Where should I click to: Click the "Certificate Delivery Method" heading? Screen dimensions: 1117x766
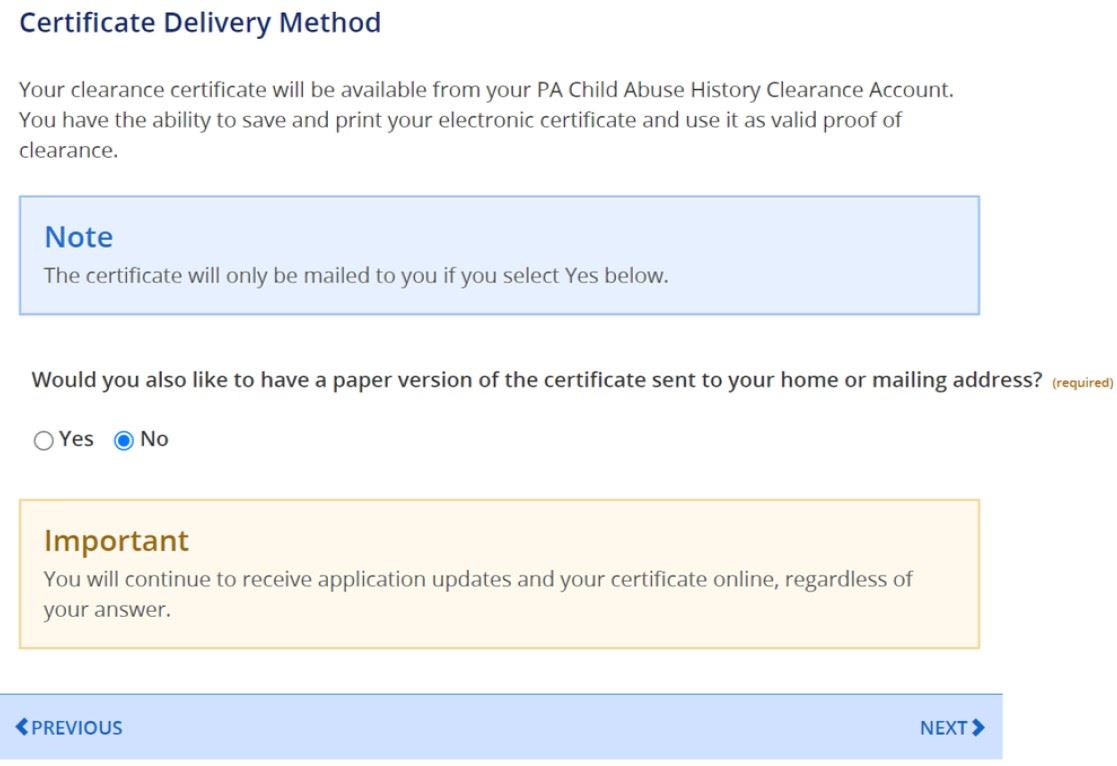[x=200, y=22]
